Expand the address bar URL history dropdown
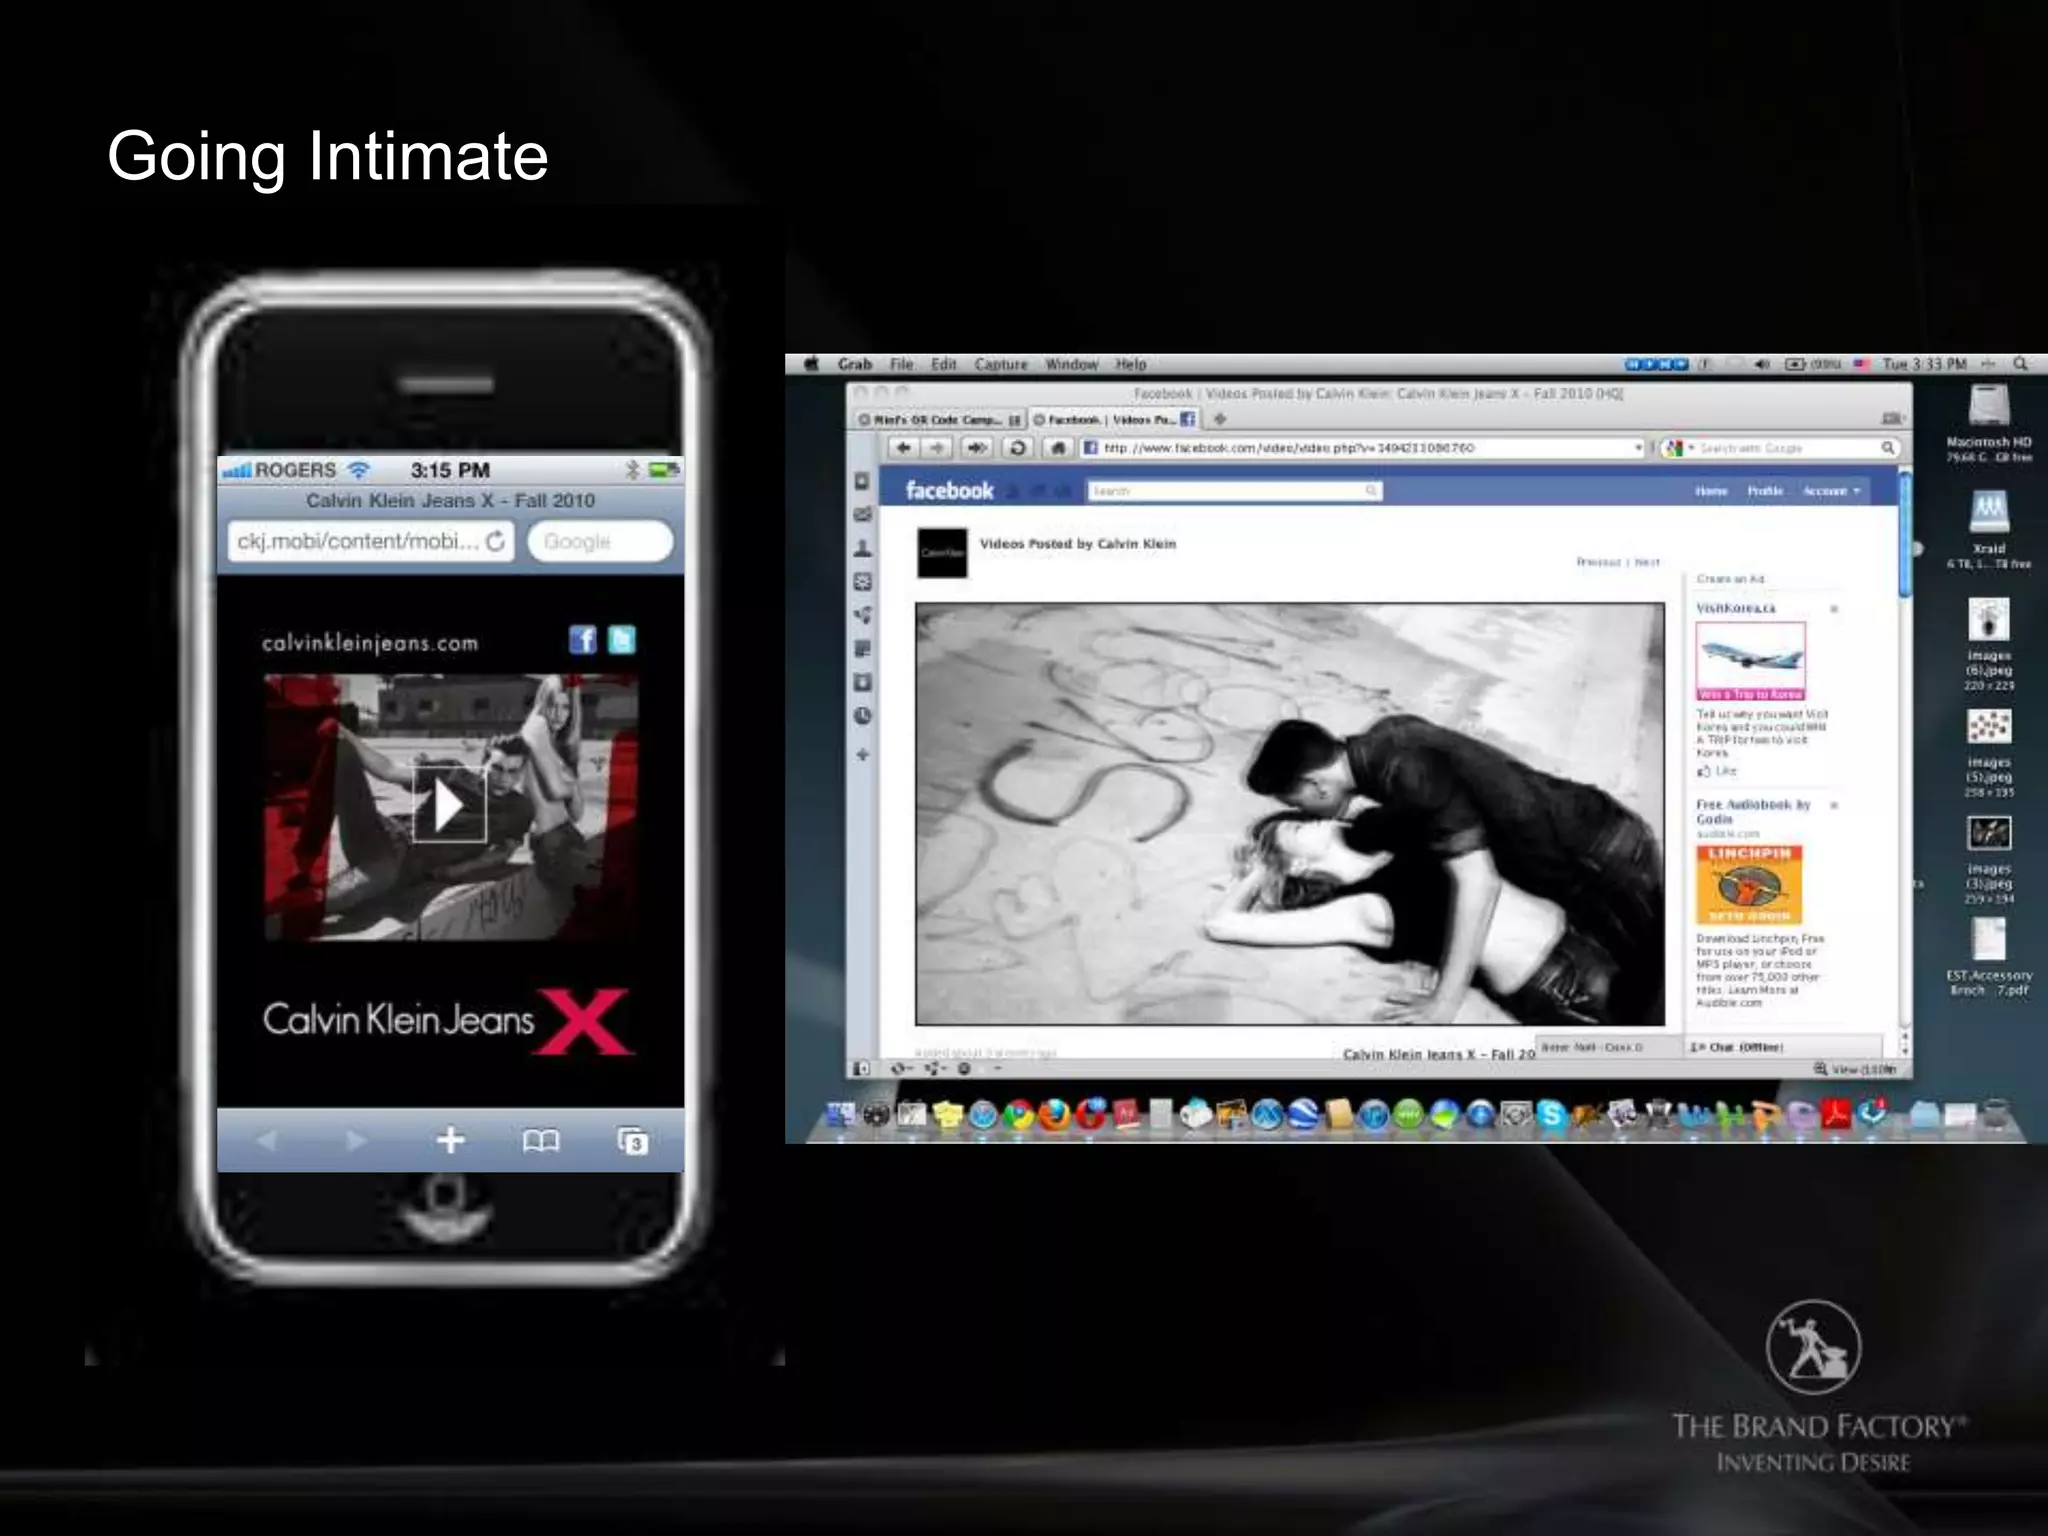Image resolution: width=2048 pixels, height=1536 pixels. click(x=1638, y=448)
